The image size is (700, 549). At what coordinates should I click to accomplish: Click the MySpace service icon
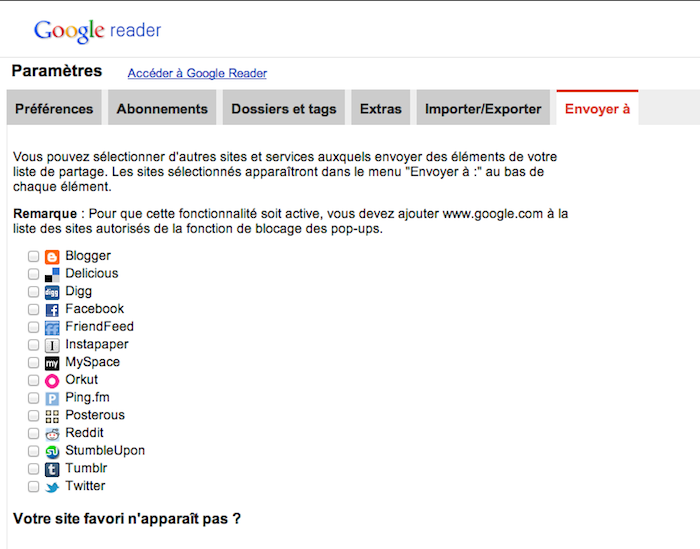[52, 363]
